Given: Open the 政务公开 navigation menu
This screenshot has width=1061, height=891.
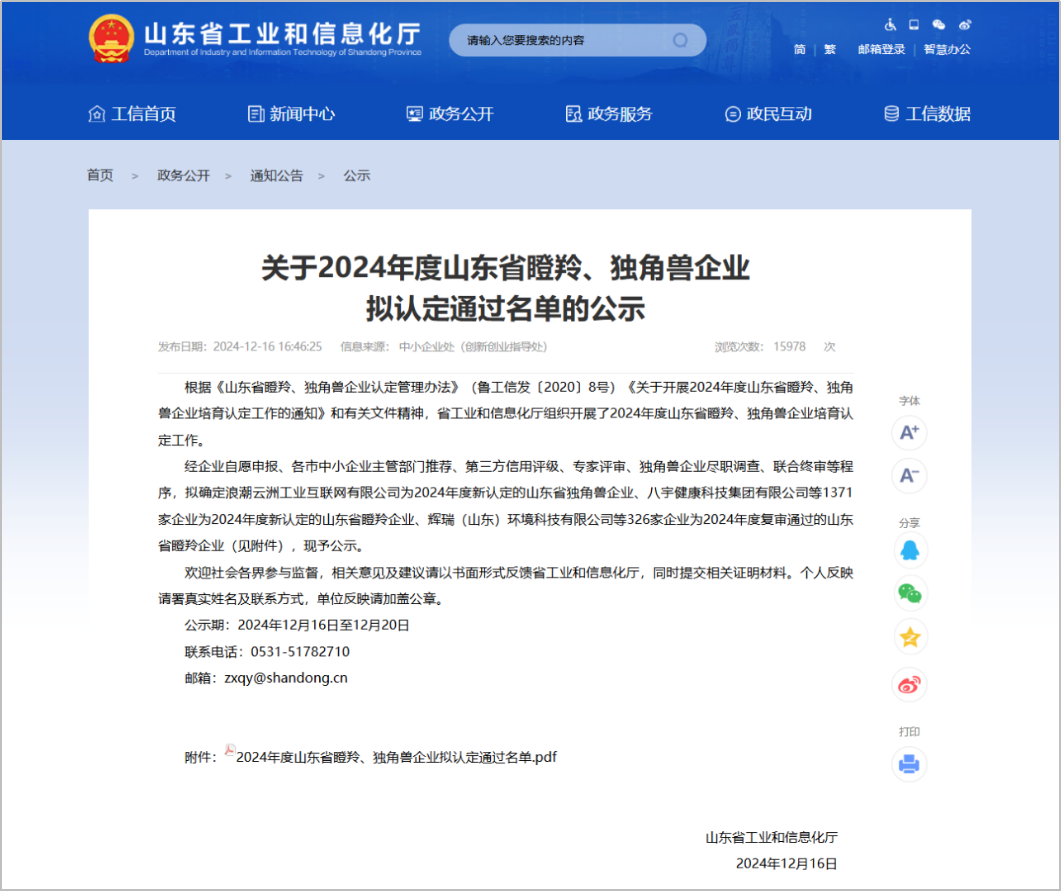Looking at the screenshot, I should [450, 114].
